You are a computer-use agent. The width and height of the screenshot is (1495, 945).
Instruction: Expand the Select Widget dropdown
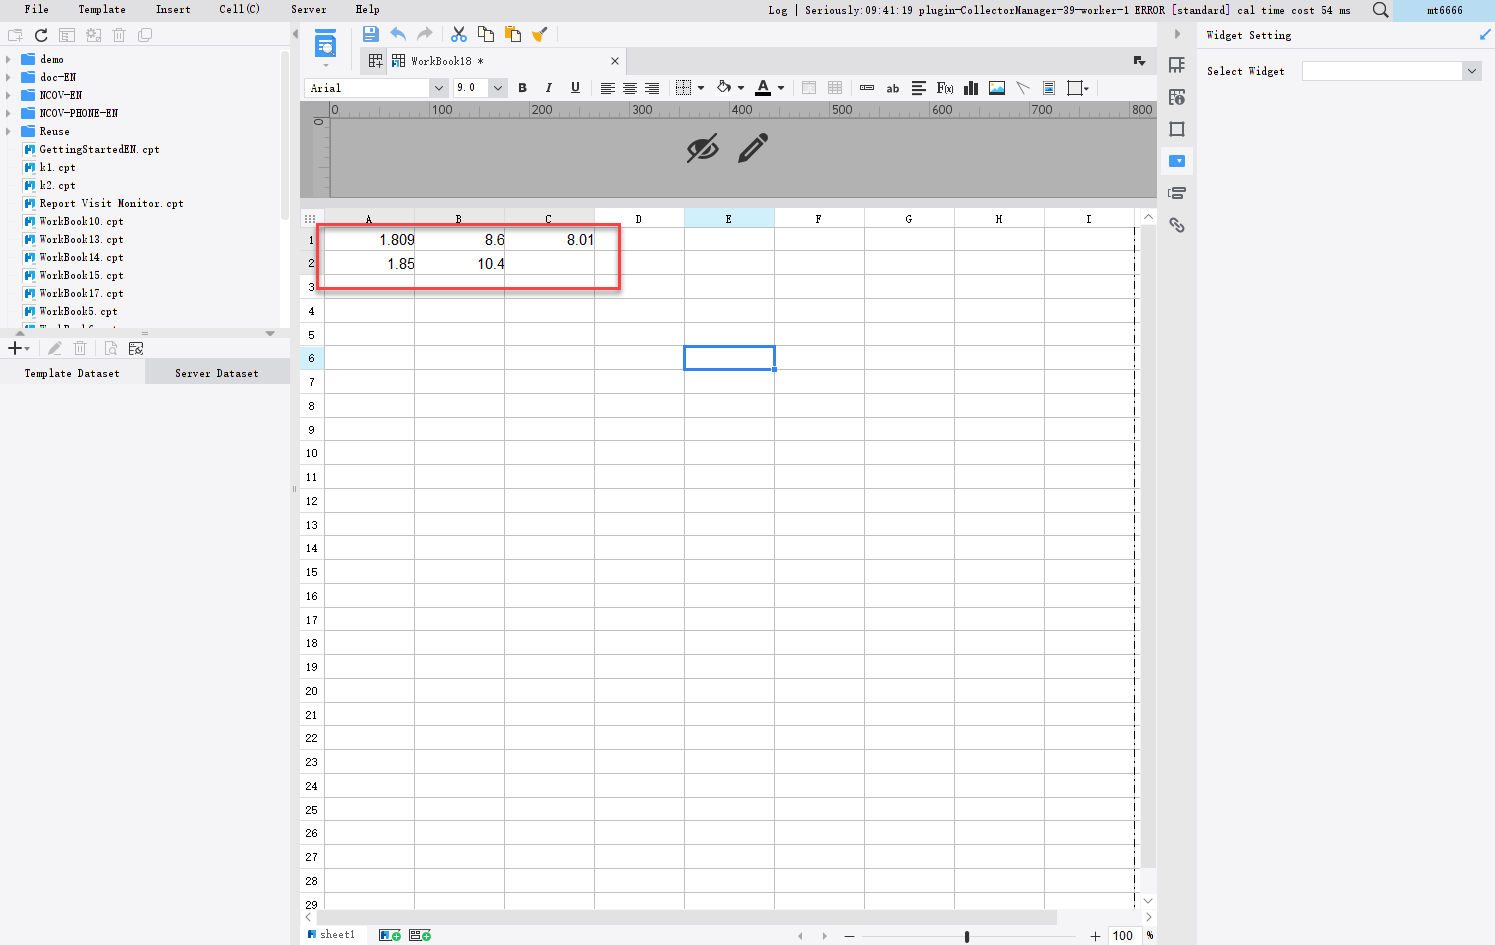pos(1471,71)
